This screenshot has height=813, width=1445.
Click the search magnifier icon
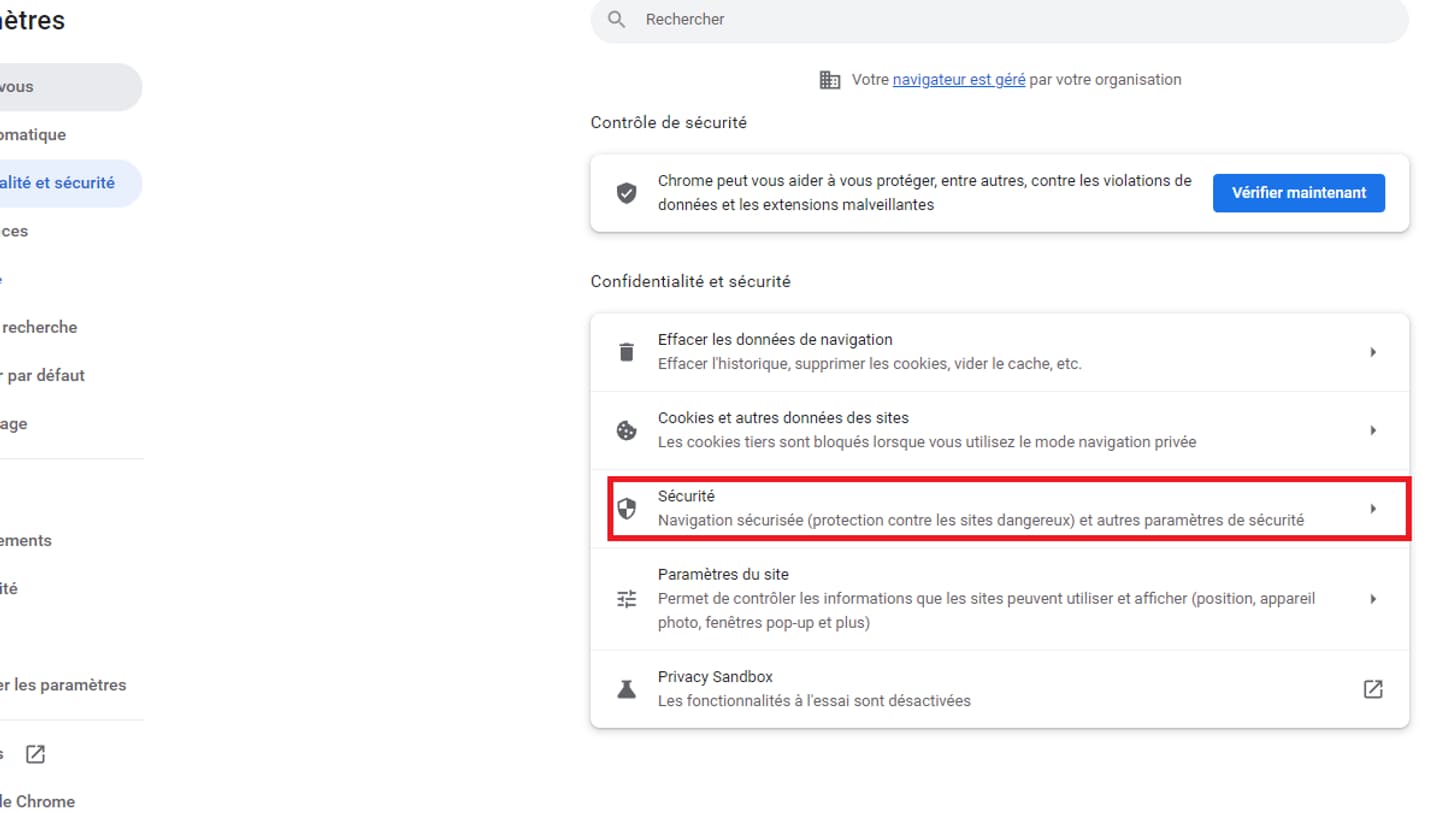coord(617,19)
